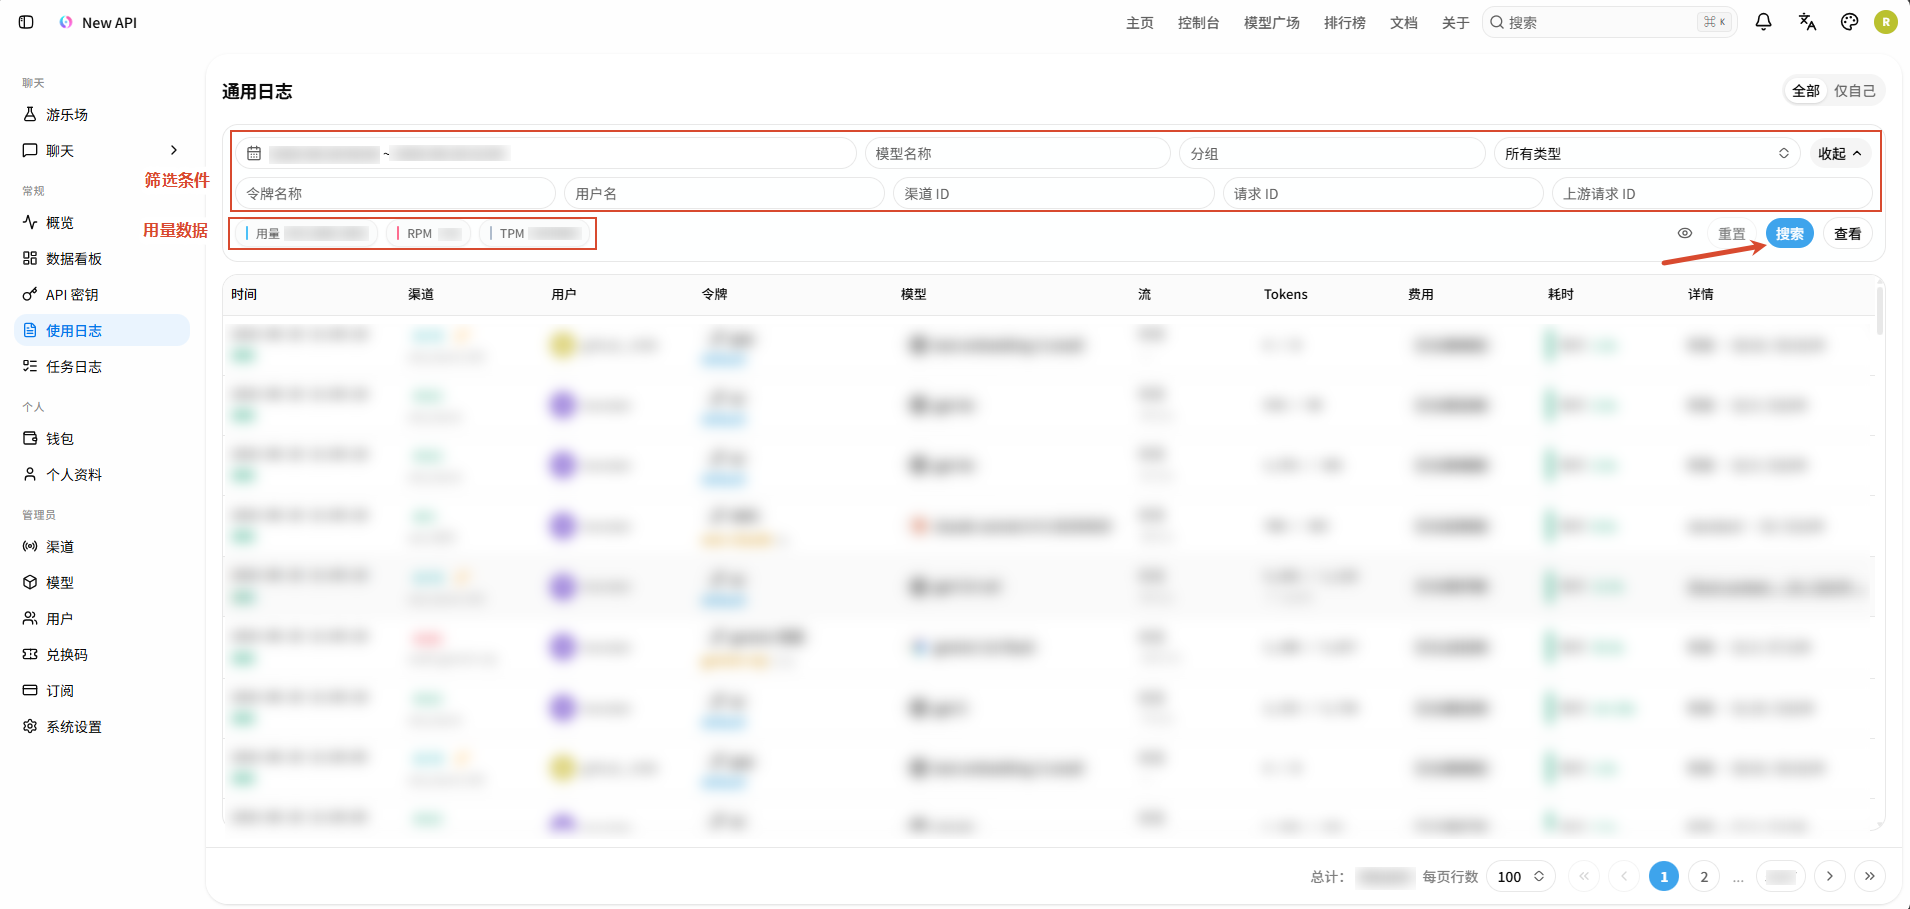Open 数据看板 in sidebar
Image resolution: width=1910 pixels, height=909 pixels.
pos(102,259)
